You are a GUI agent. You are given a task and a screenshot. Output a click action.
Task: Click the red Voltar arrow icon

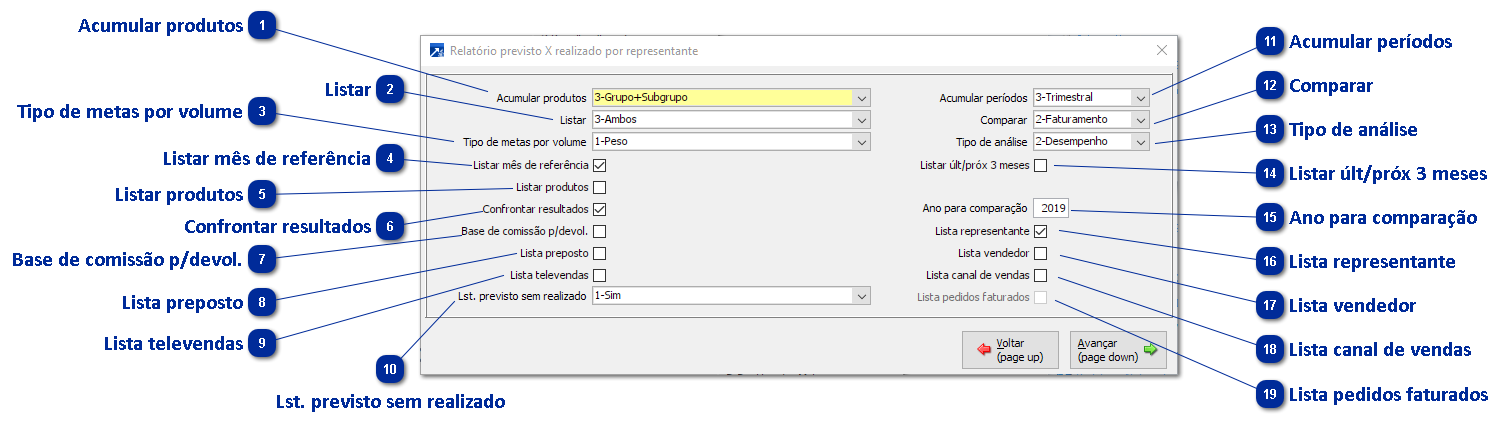984,350
